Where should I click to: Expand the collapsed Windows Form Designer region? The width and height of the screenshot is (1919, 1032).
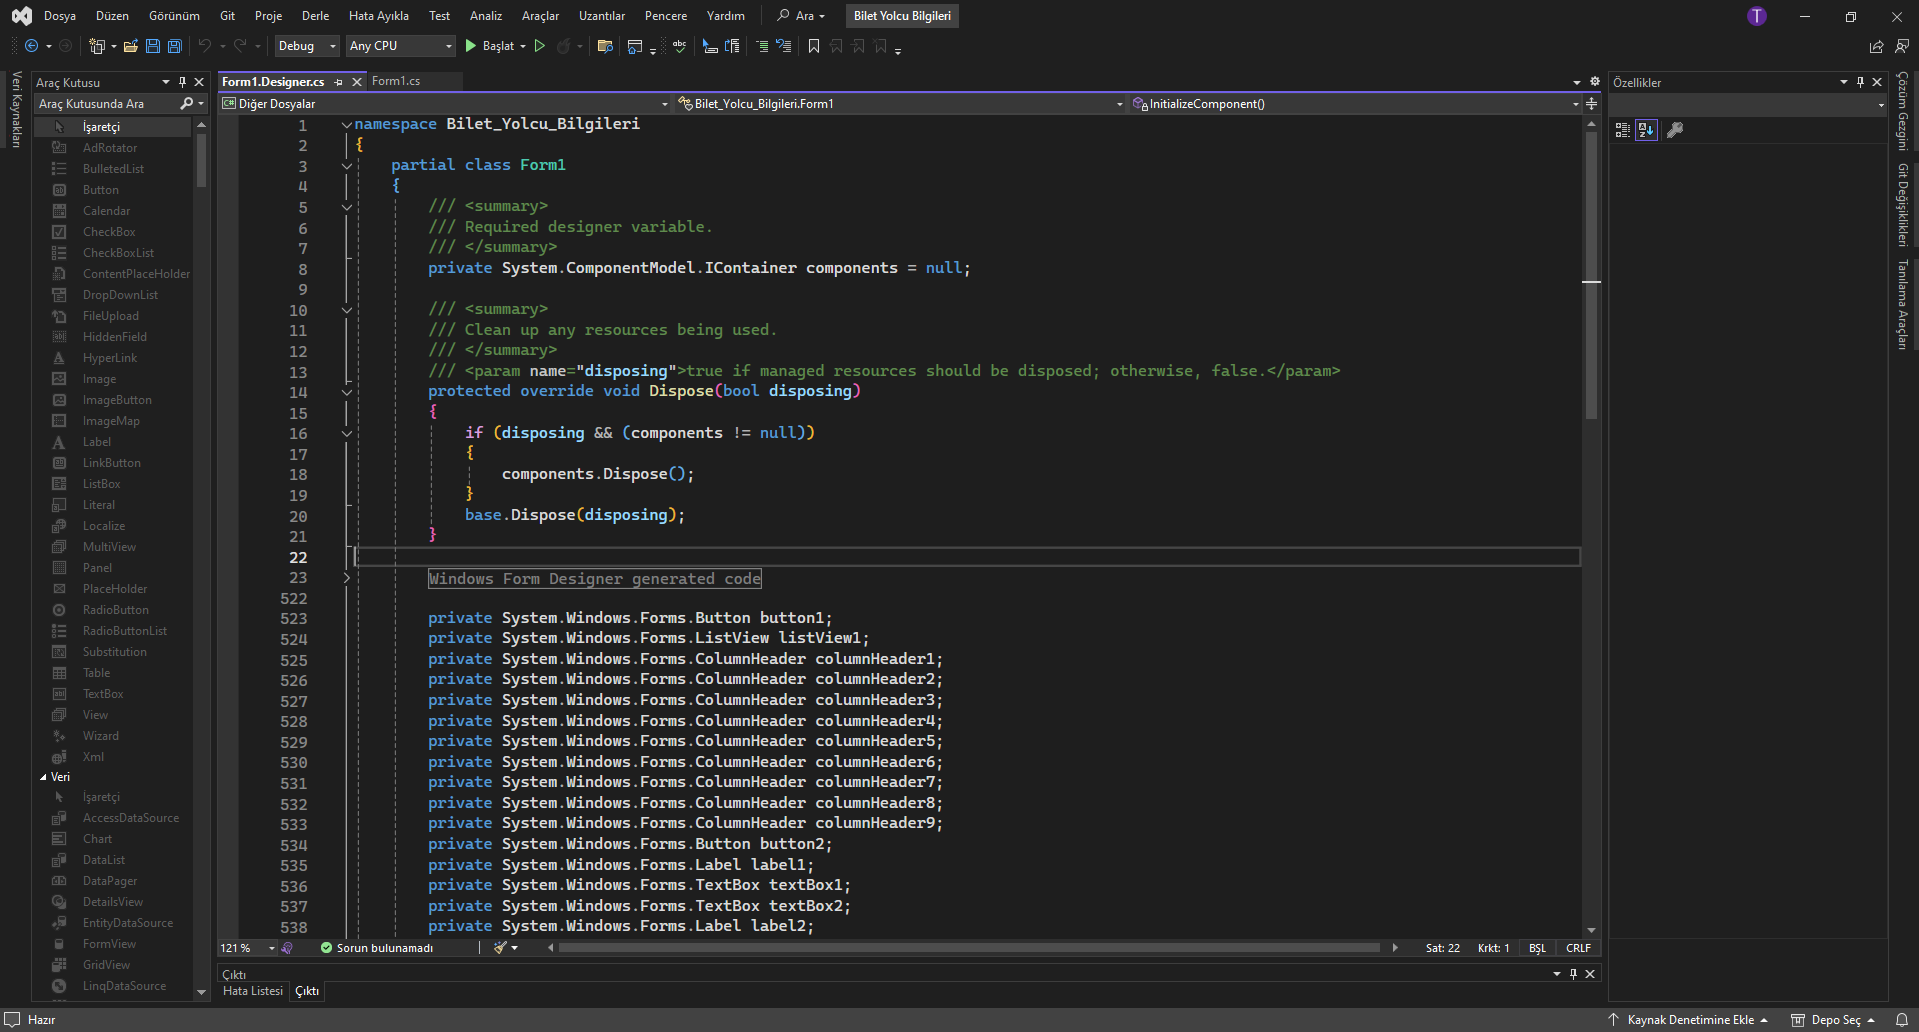[347, 578]
